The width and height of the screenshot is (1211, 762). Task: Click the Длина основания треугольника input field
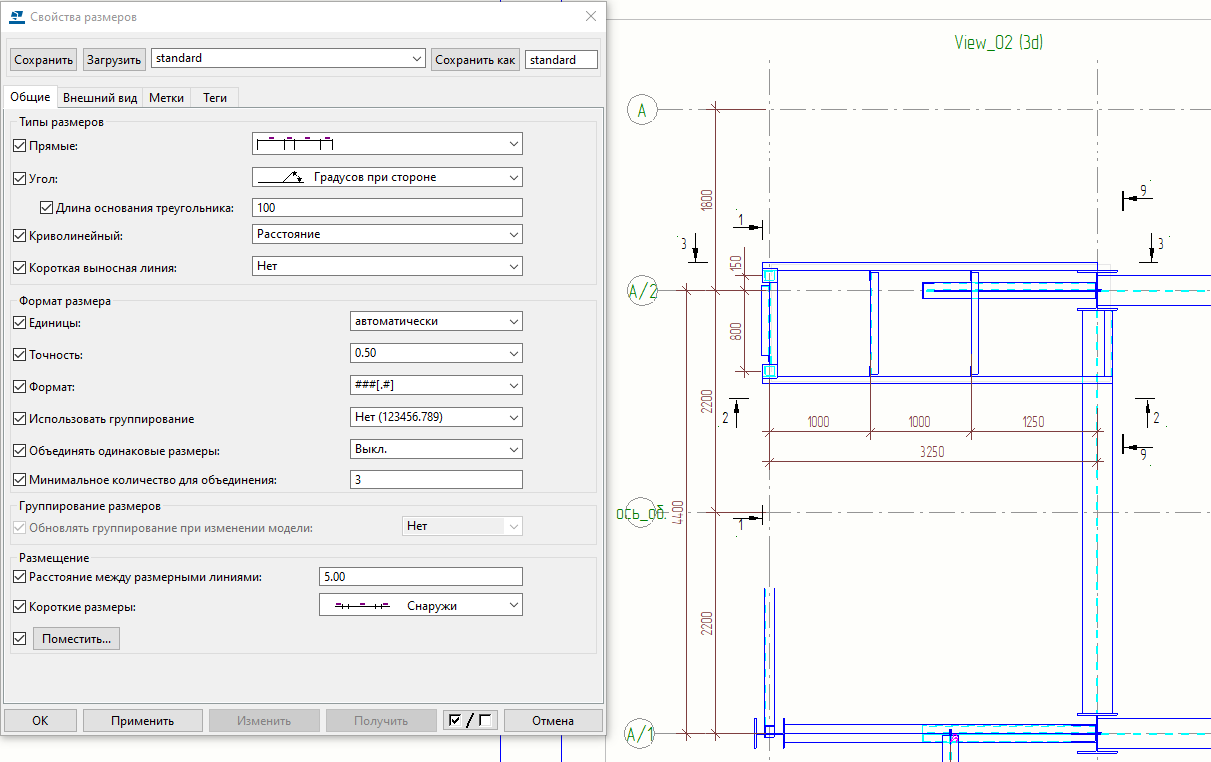click(387, 208)
